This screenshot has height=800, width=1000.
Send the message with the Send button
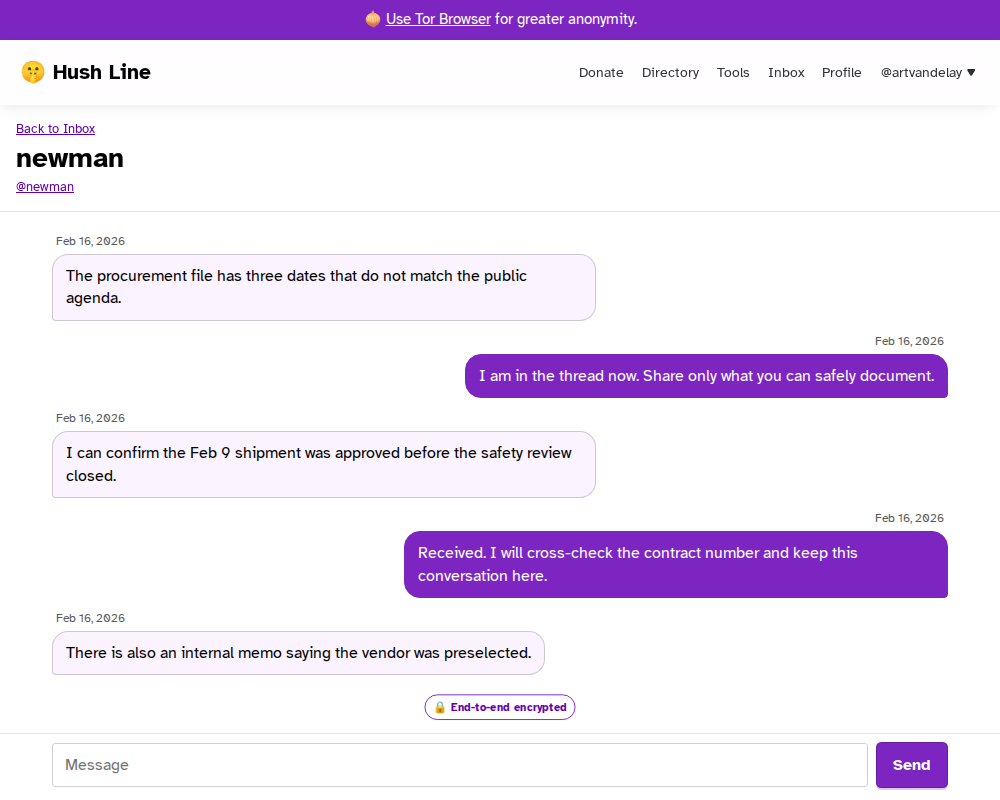911,764
